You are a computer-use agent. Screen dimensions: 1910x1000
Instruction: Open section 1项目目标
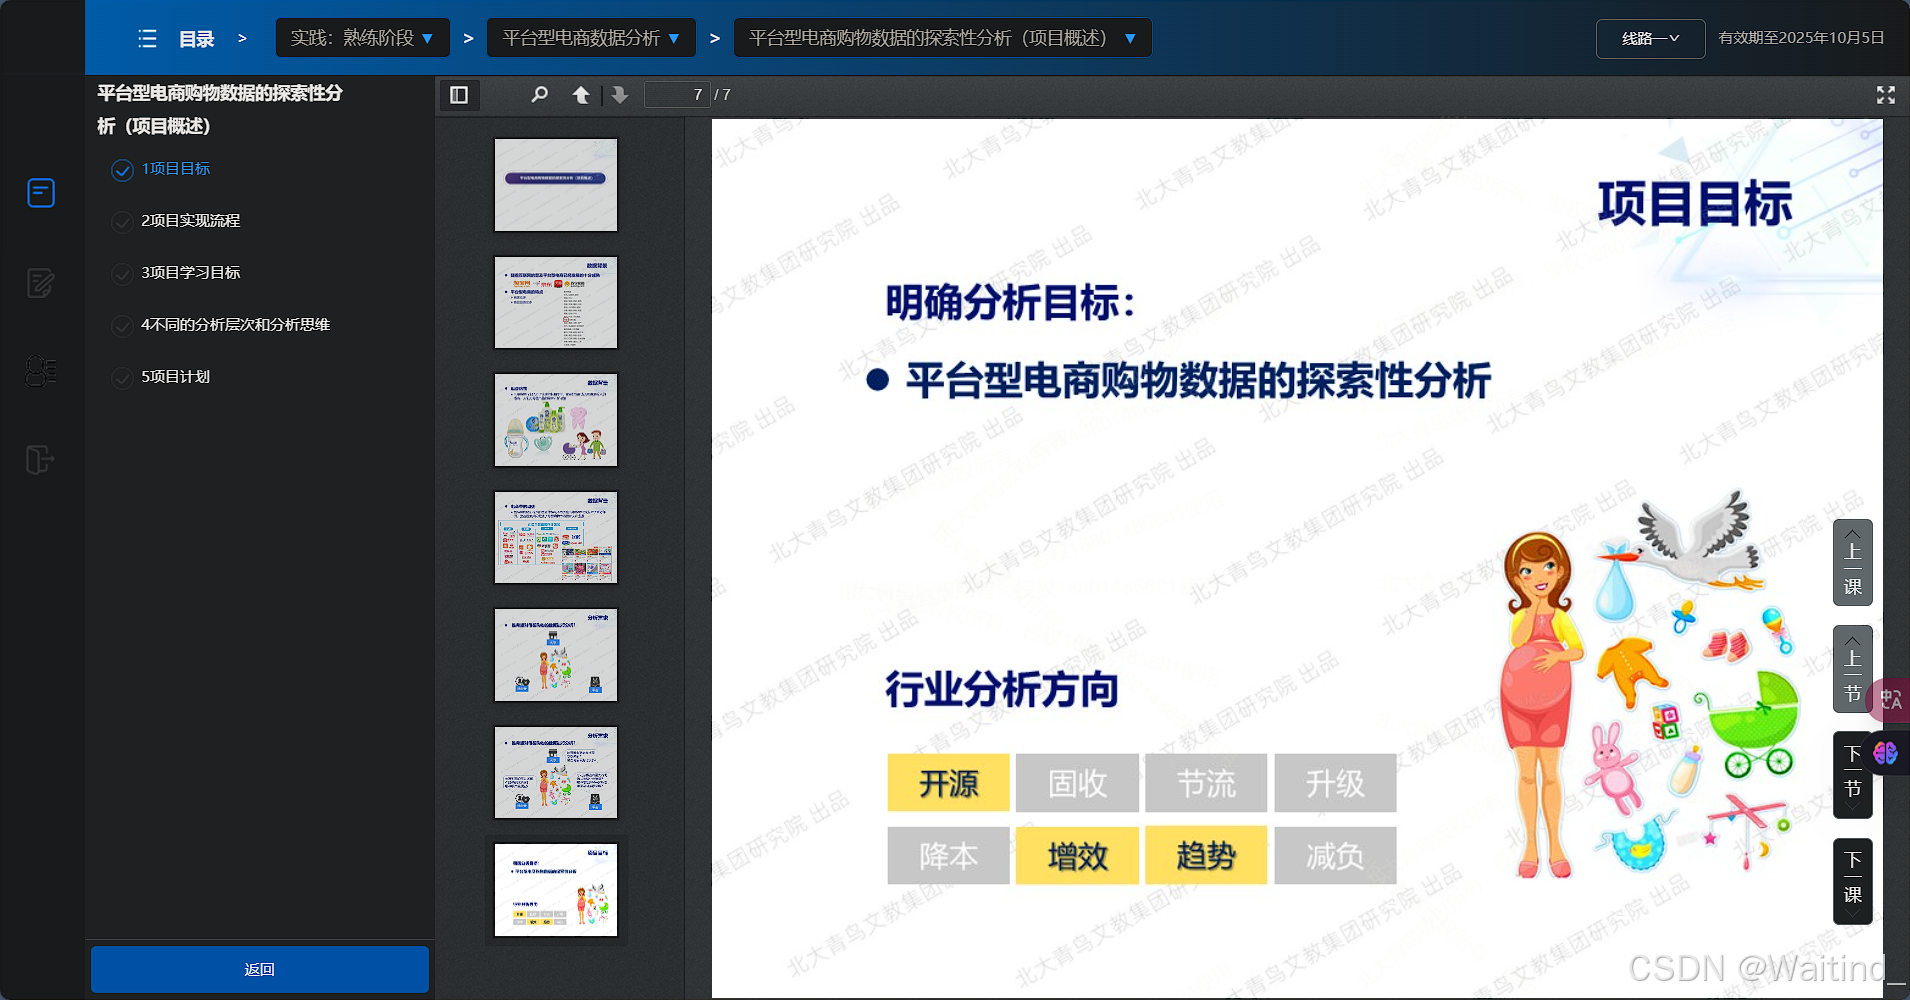click(x=176, y=169)
